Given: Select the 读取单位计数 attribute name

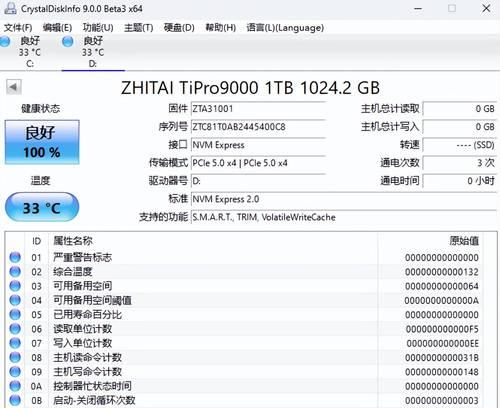Looking at the screenshot, I should pos(83,329).
